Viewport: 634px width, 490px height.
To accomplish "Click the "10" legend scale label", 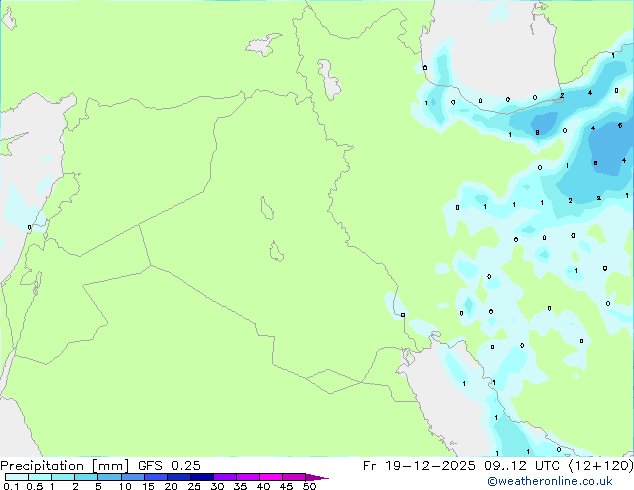I will pyautogui.click(x=125, y=486).
